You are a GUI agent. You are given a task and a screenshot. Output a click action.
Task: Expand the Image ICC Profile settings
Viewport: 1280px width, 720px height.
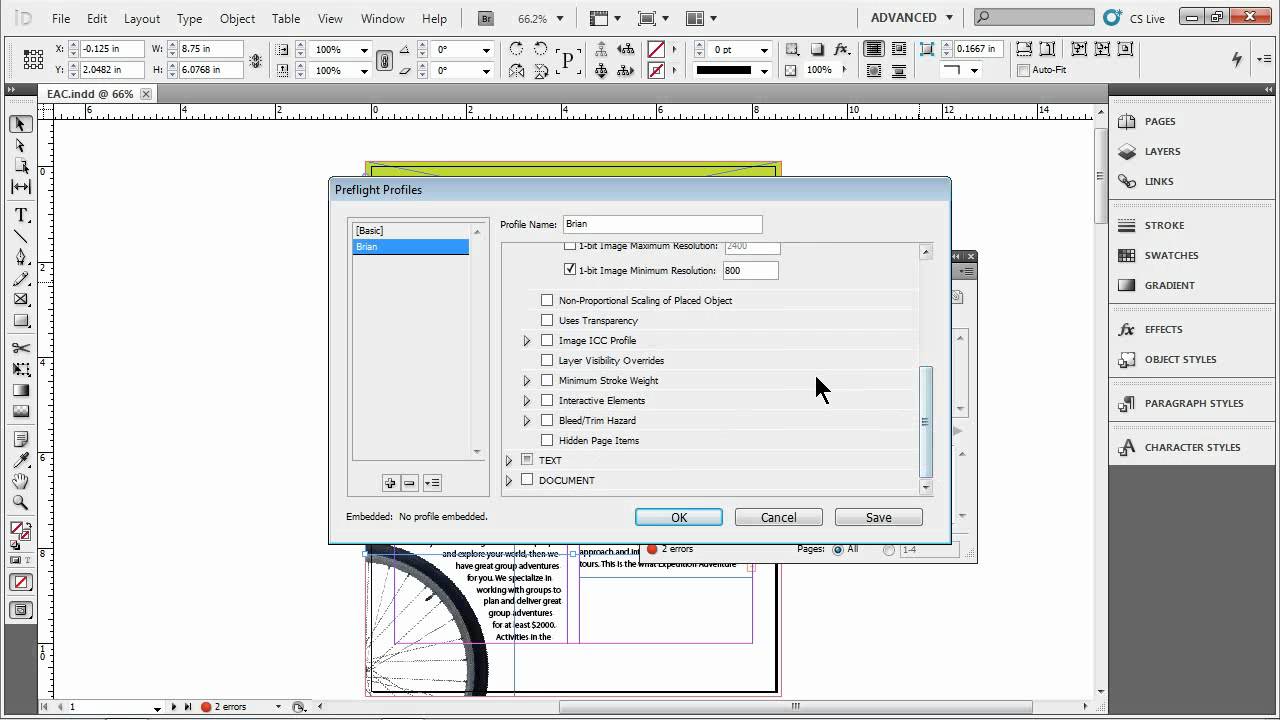[527, 341]
